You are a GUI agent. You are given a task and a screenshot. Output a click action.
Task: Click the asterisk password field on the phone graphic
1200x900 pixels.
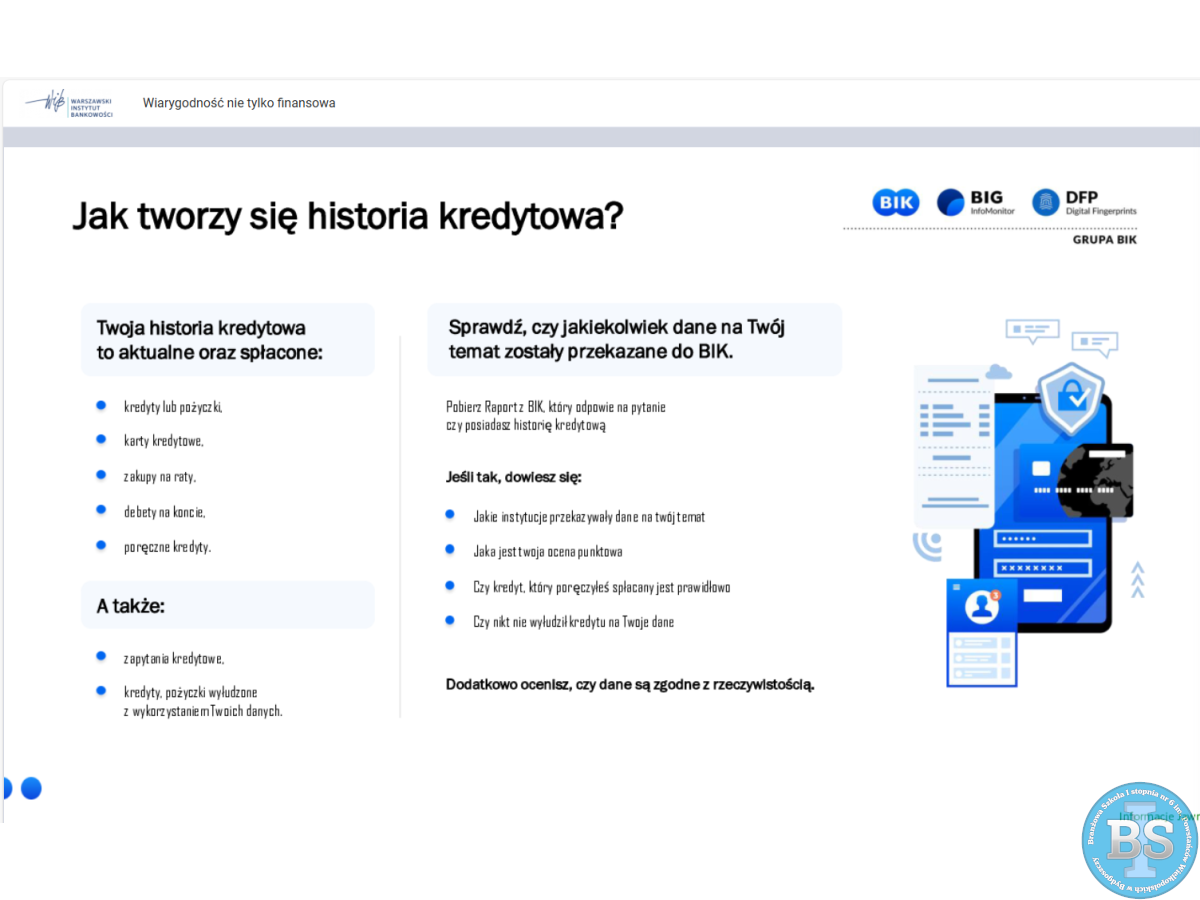1038,568
